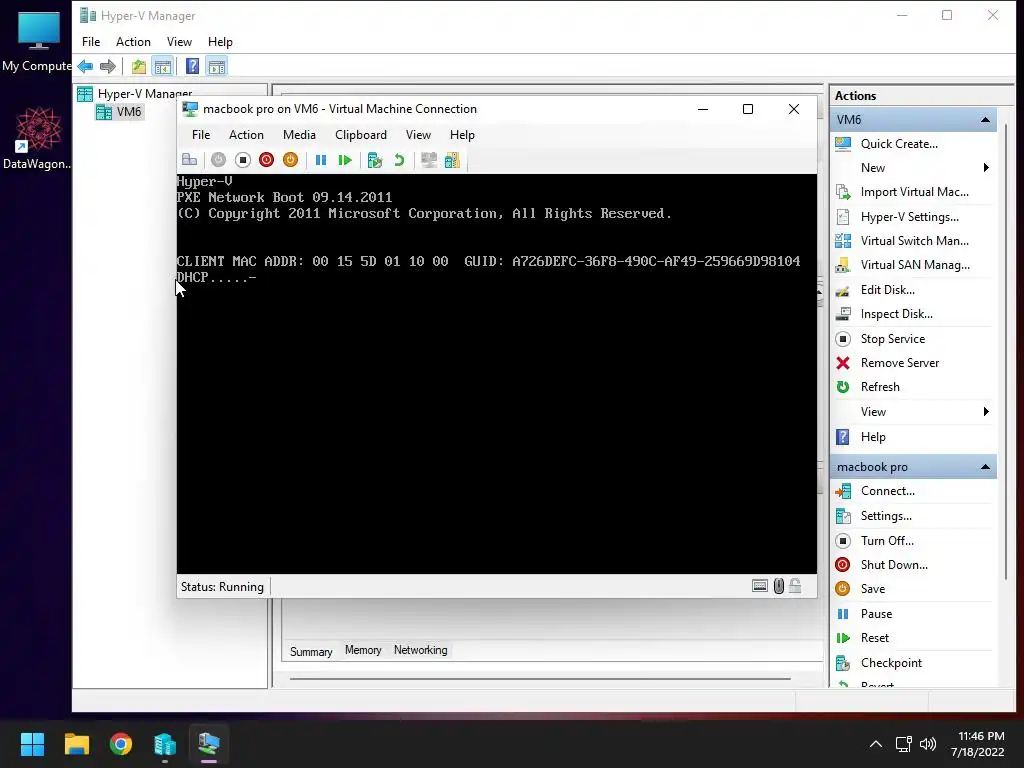Switch to the Memory tab

click(x=363, y=650)
